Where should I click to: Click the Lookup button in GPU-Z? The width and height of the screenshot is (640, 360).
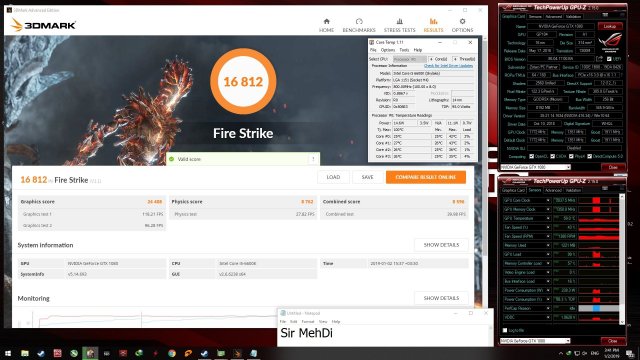coord(610,26)
